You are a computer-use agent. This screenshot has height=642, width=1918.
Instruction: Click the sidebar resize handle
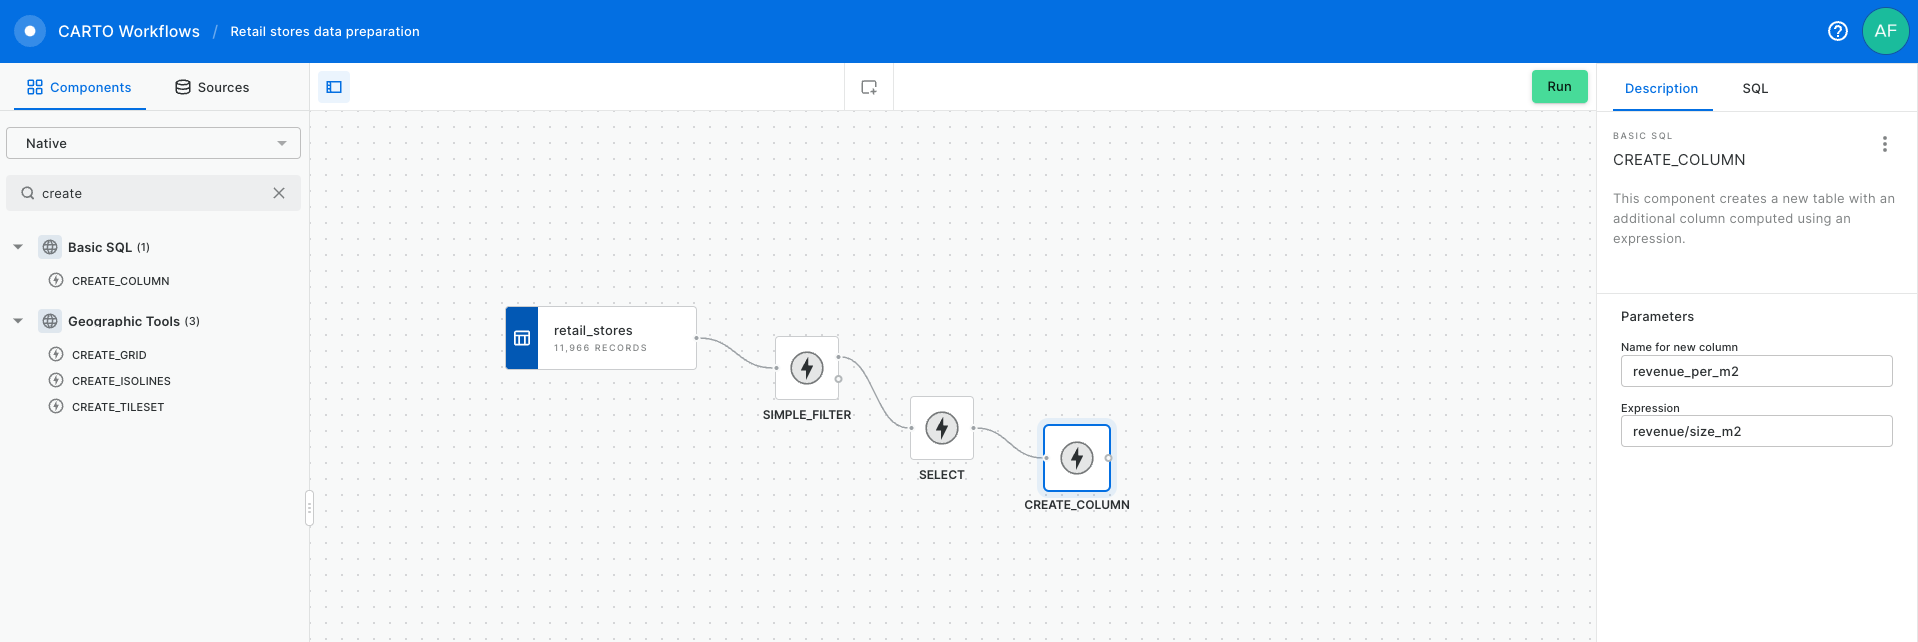(x=309, y=508)
